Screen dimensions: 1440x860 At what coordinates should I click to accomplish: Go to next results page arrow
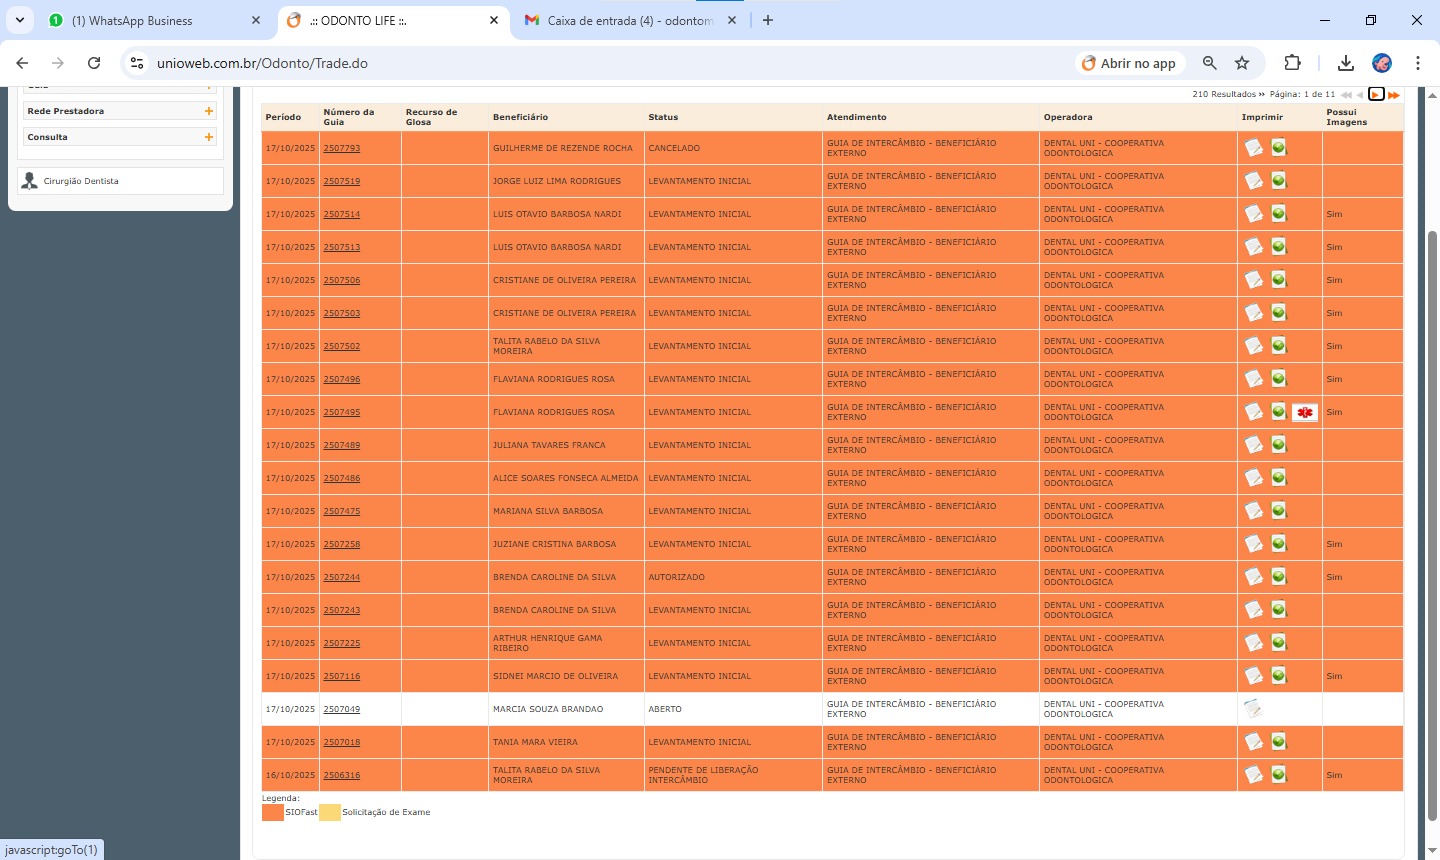click(1376, 95)
